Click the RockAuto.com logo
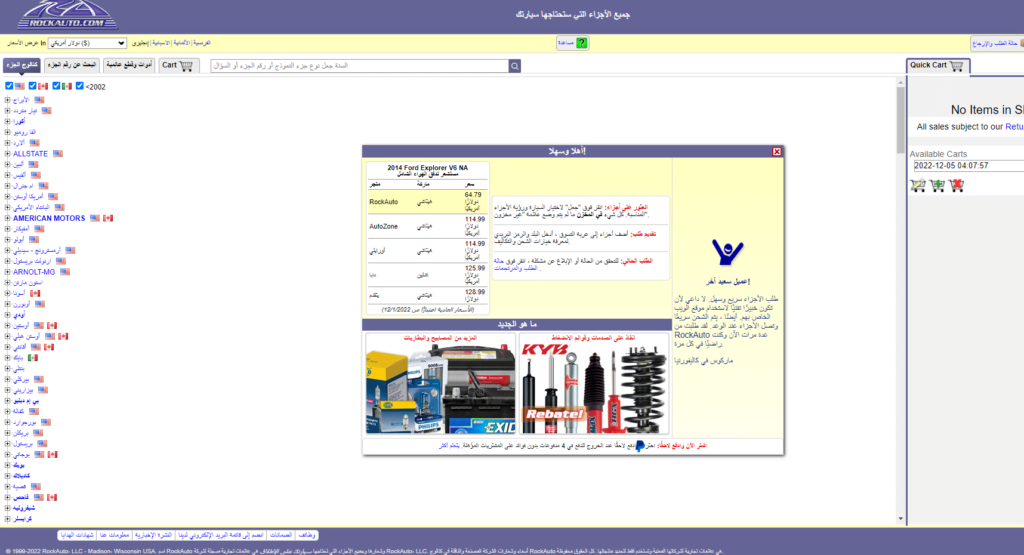Screen dimensions: 1024x555 67,15
